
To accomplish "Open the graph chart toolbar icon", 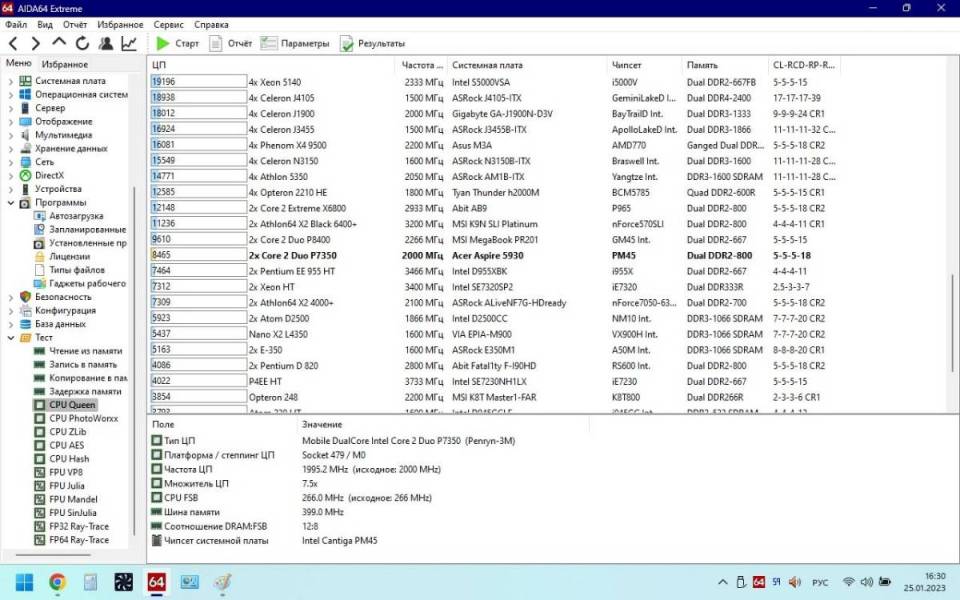I will [129, 44].
